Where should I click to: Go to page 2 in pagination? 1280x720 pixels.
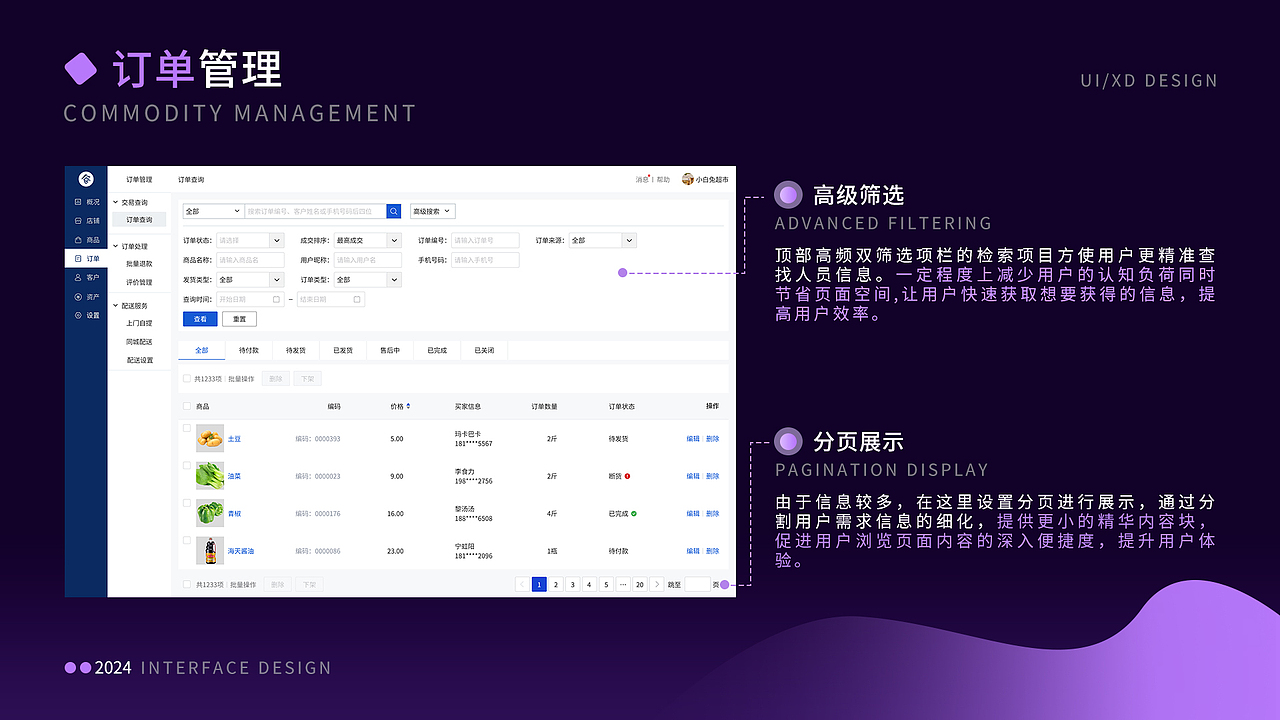556,584
